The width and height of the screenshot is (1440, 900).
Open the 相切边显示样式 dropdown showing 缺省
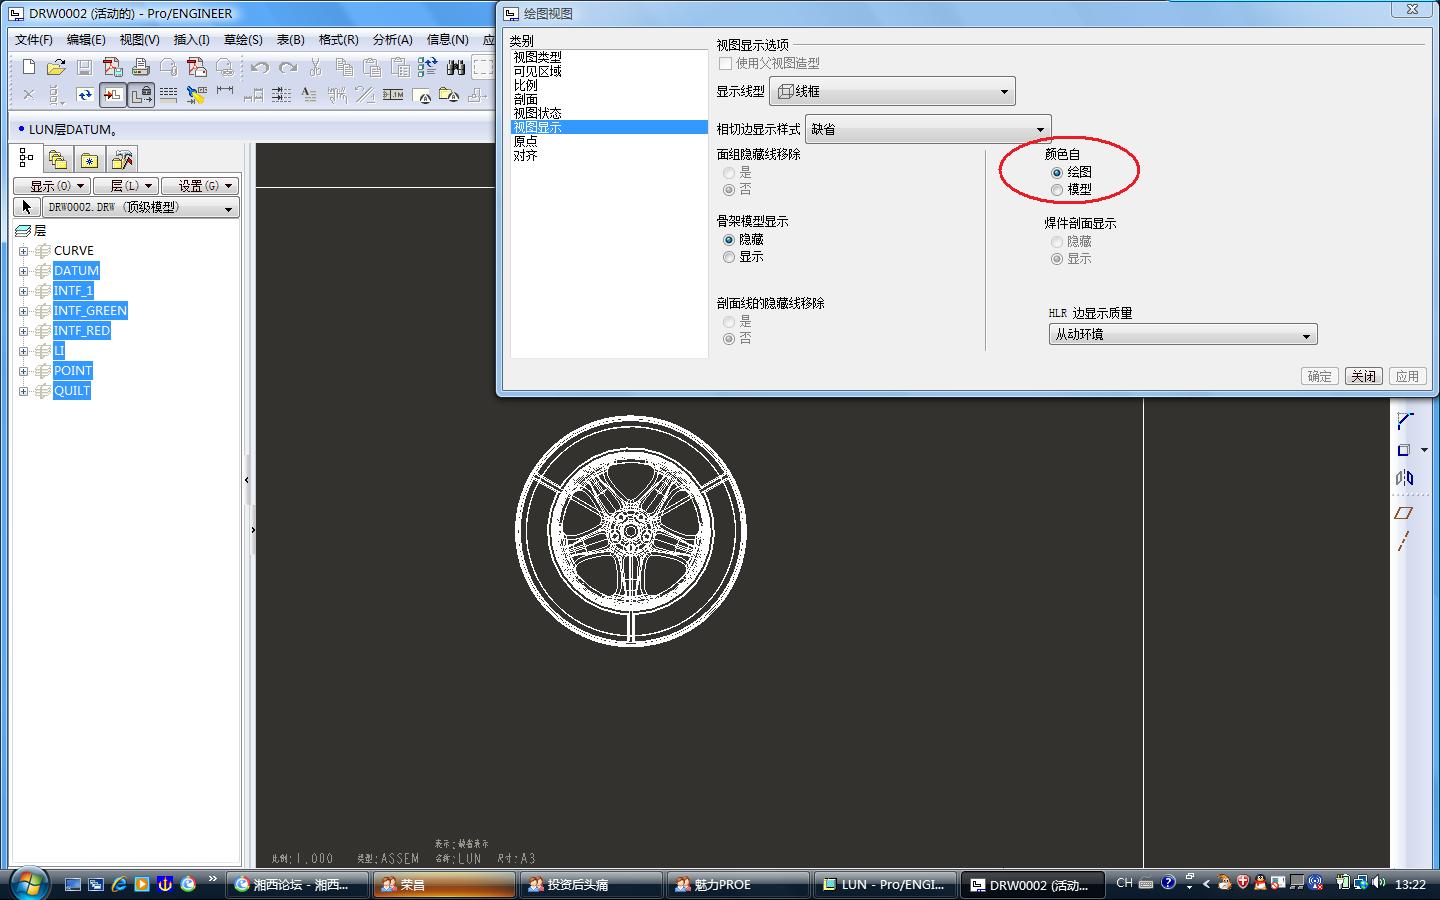[x=928, y=129]
